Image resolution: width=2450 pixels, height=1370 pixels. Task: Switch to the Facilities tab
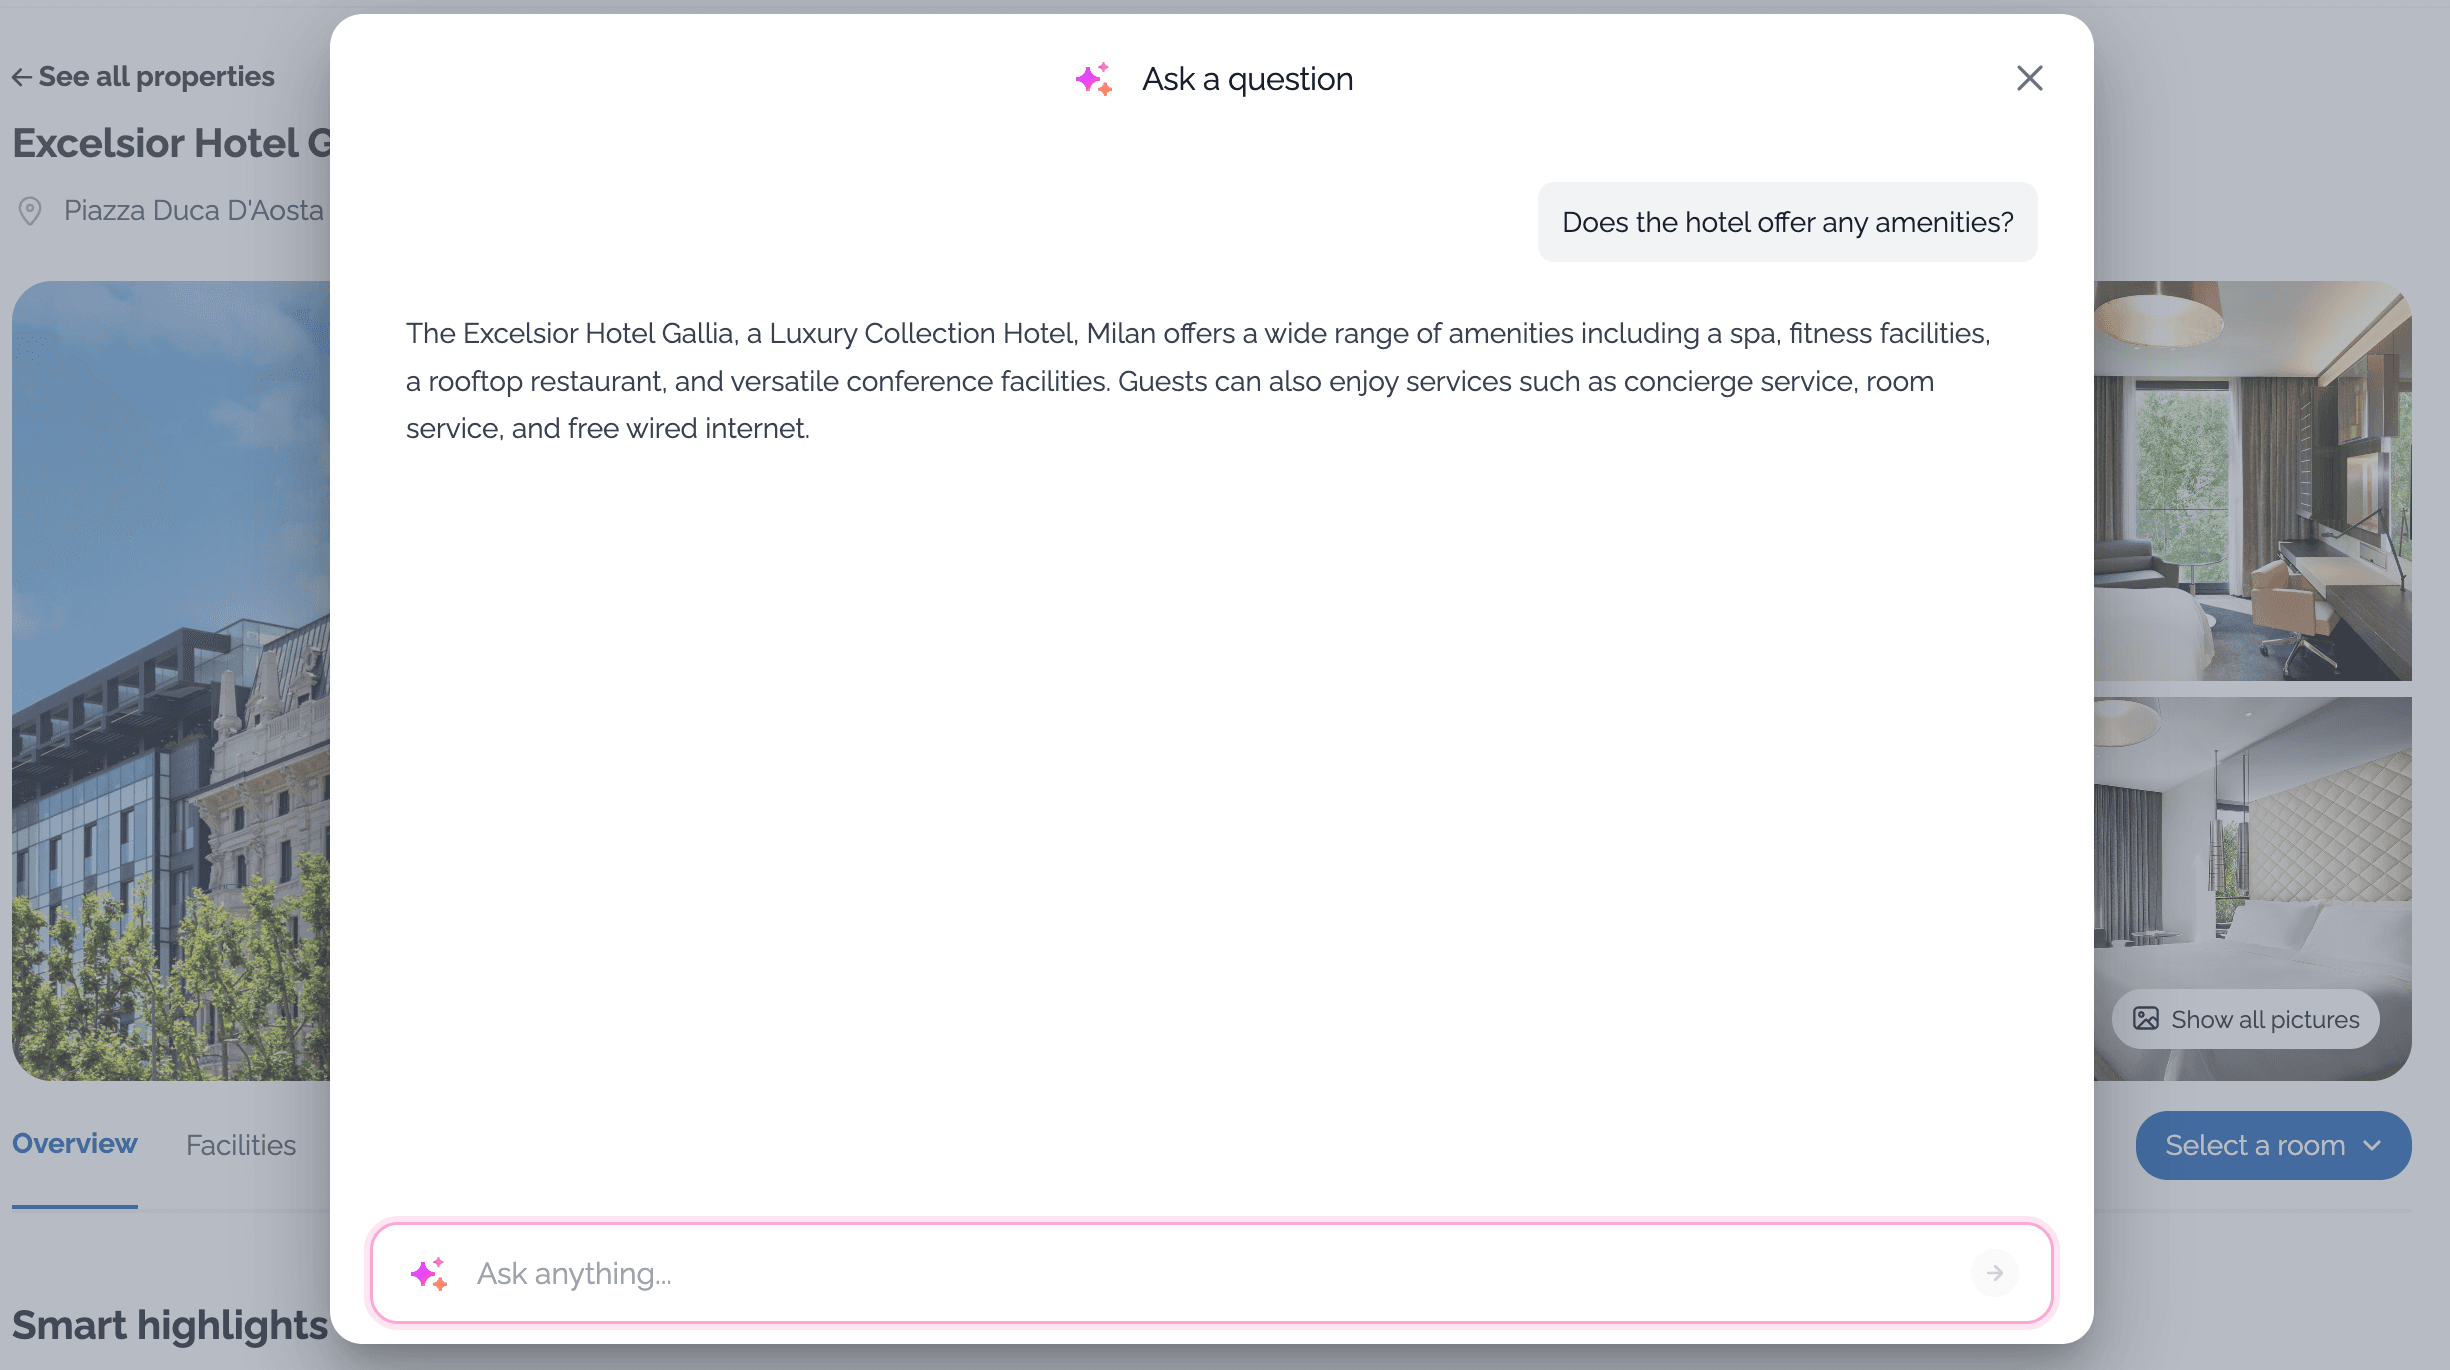click(x=240, y=1145)
